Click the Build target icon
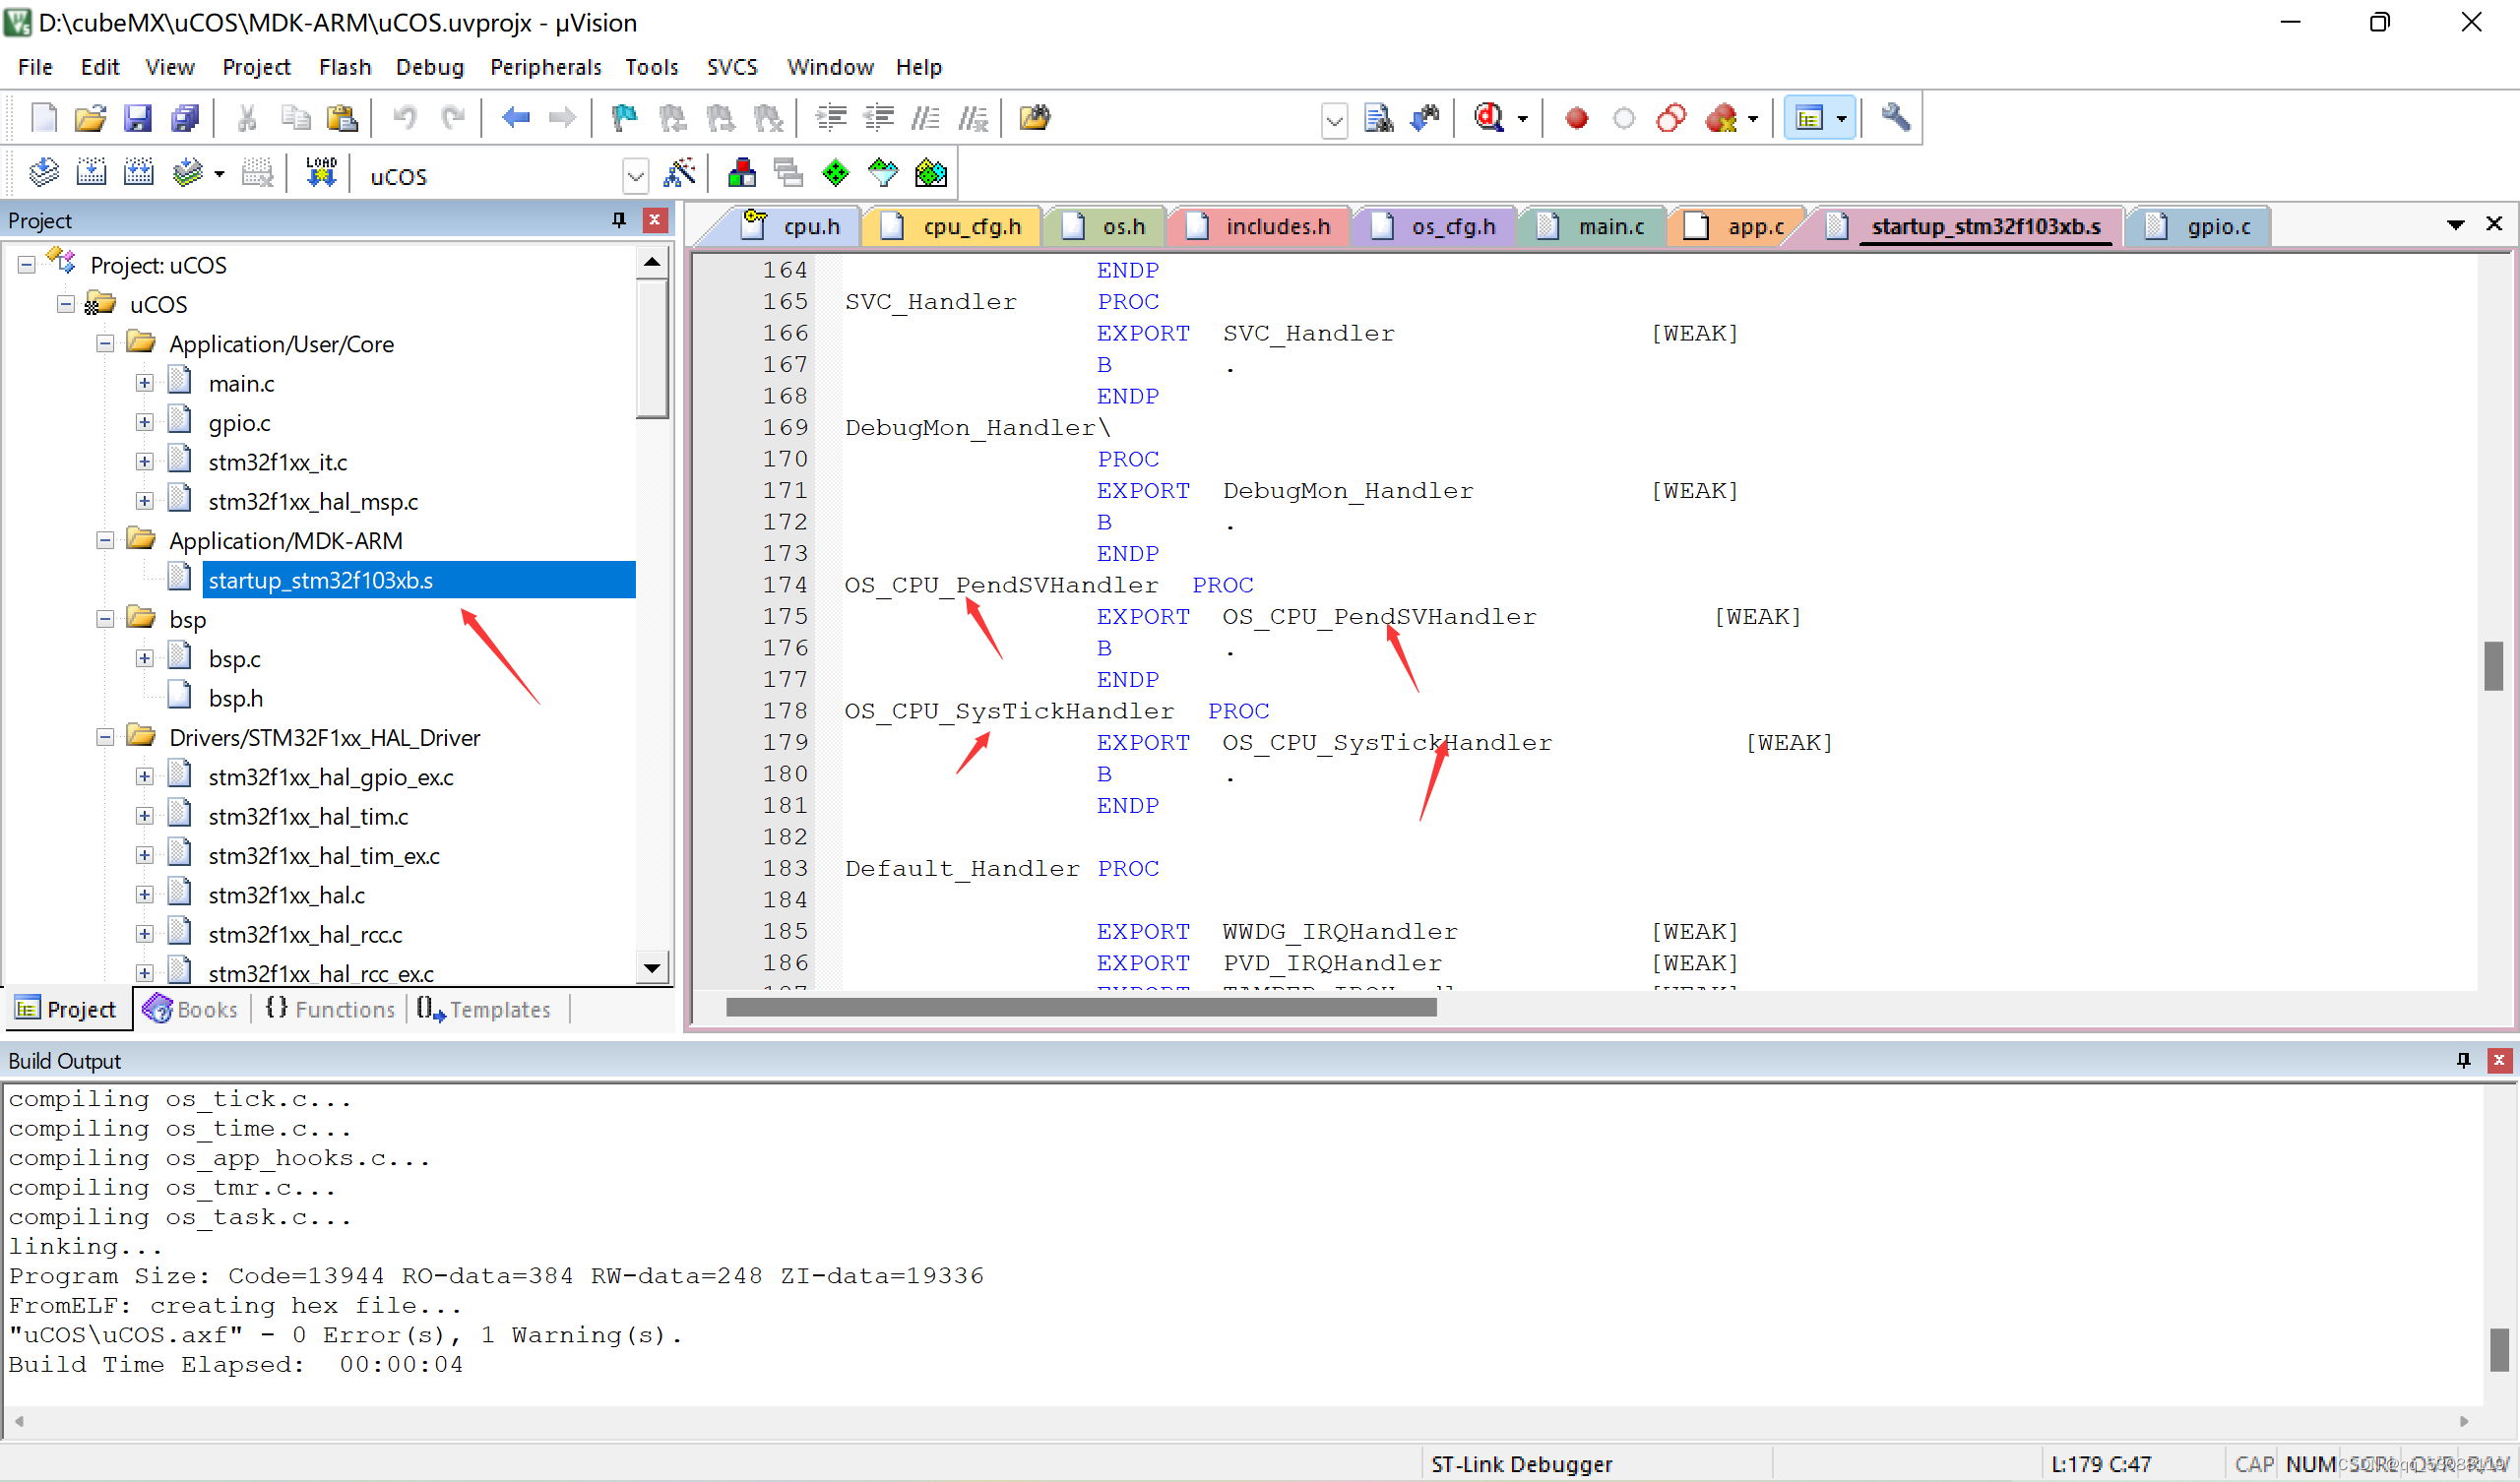Image resolution: width=2520 pixels, height=1482 pixels. (x=91, y=173)
